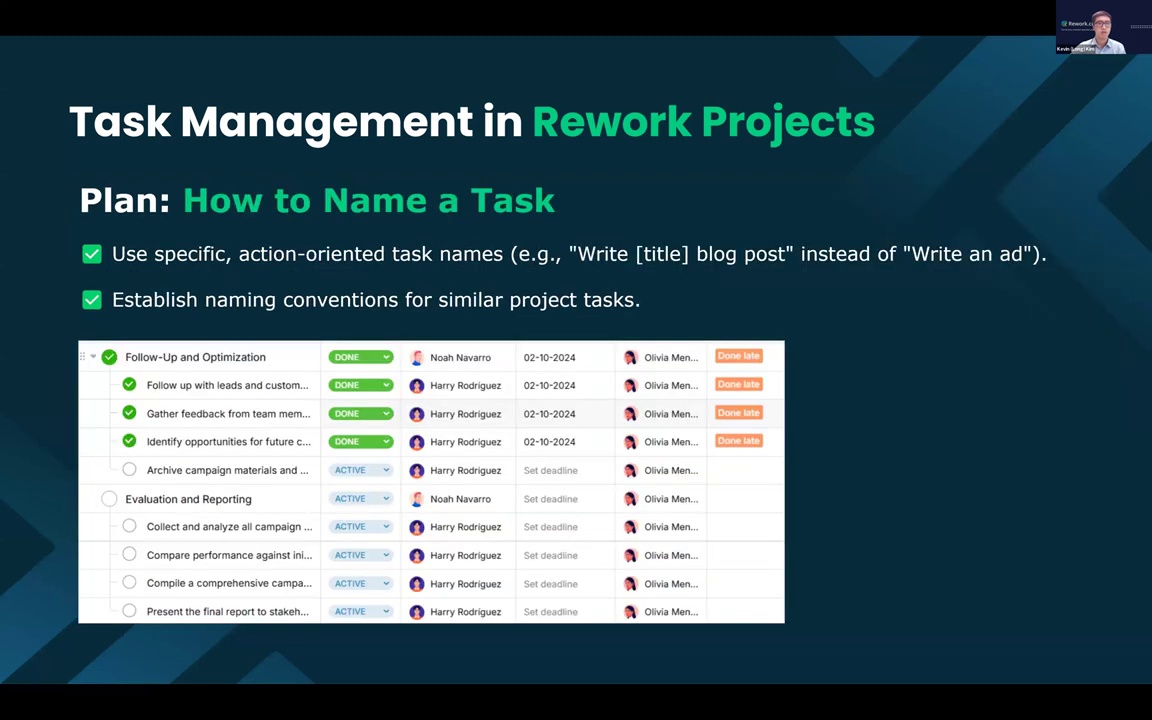This screenshot has height=720, width=1152.
Task: Open ACTIVE status dropdown for Compare performance row
Action: point(361,555)
